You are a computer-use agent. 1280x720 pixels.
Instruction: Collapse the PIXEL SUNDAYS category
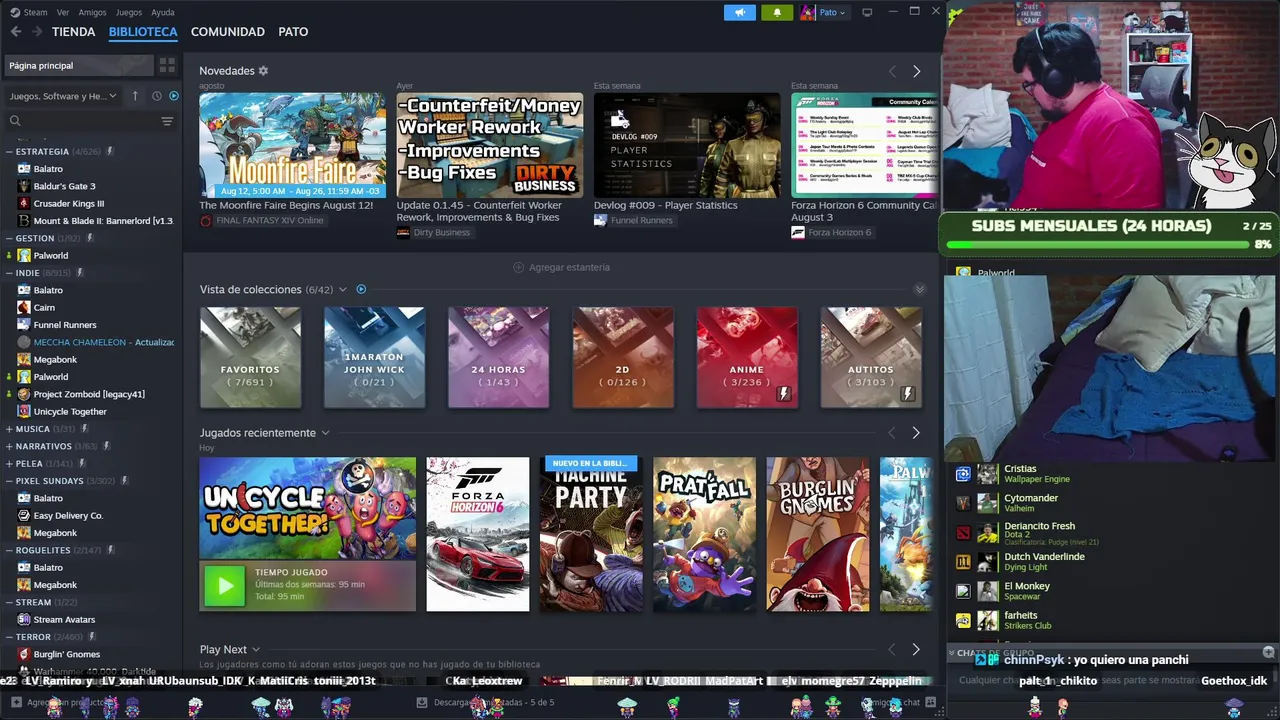[x=9, y=481]
